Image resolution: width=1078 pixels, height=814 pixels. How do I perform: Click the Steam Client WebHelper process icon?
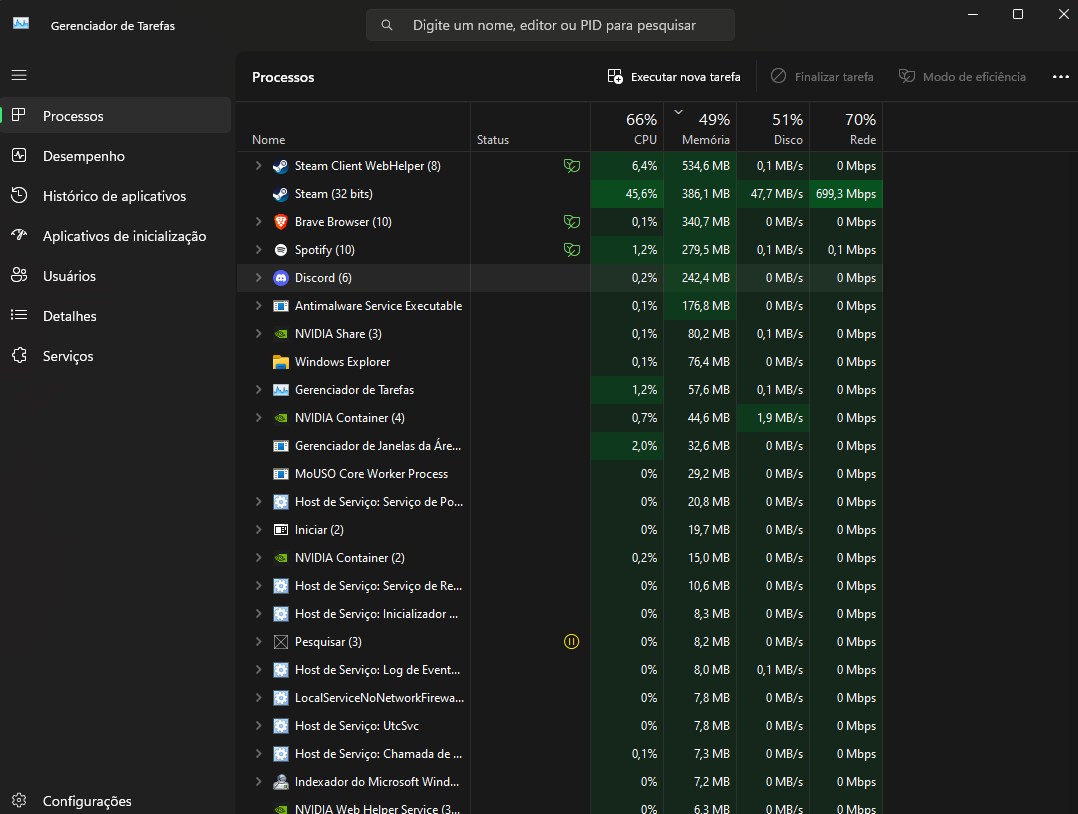click(x=280, y=166)
